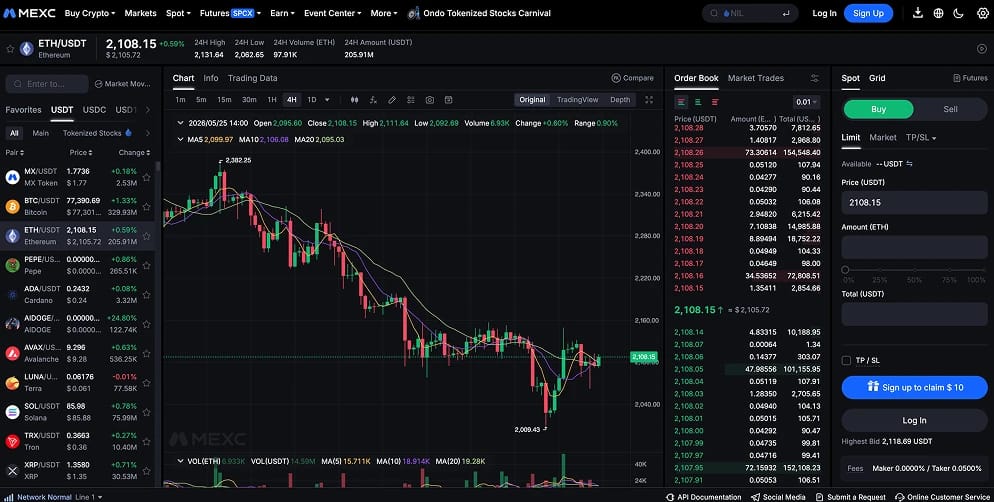Open Markets link in navigation
This screenshot has width=994, height=502.
140,13
